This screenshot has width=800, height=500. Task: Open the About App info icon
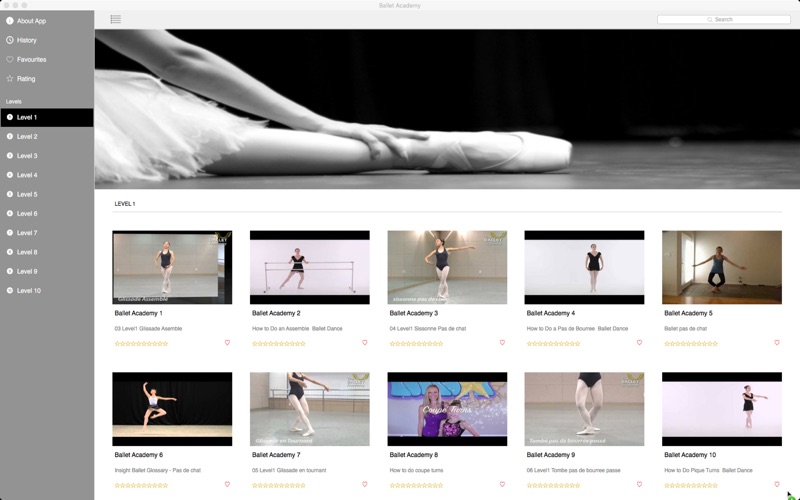pos(10,21)
